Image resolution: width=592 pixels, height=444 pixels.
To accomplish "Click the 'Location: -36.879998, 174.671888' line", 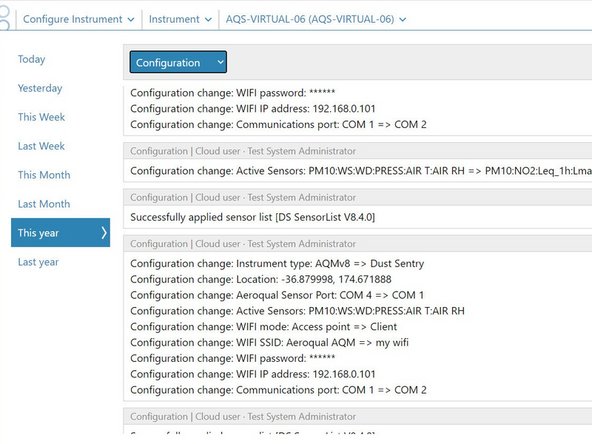I will (261, 279).
